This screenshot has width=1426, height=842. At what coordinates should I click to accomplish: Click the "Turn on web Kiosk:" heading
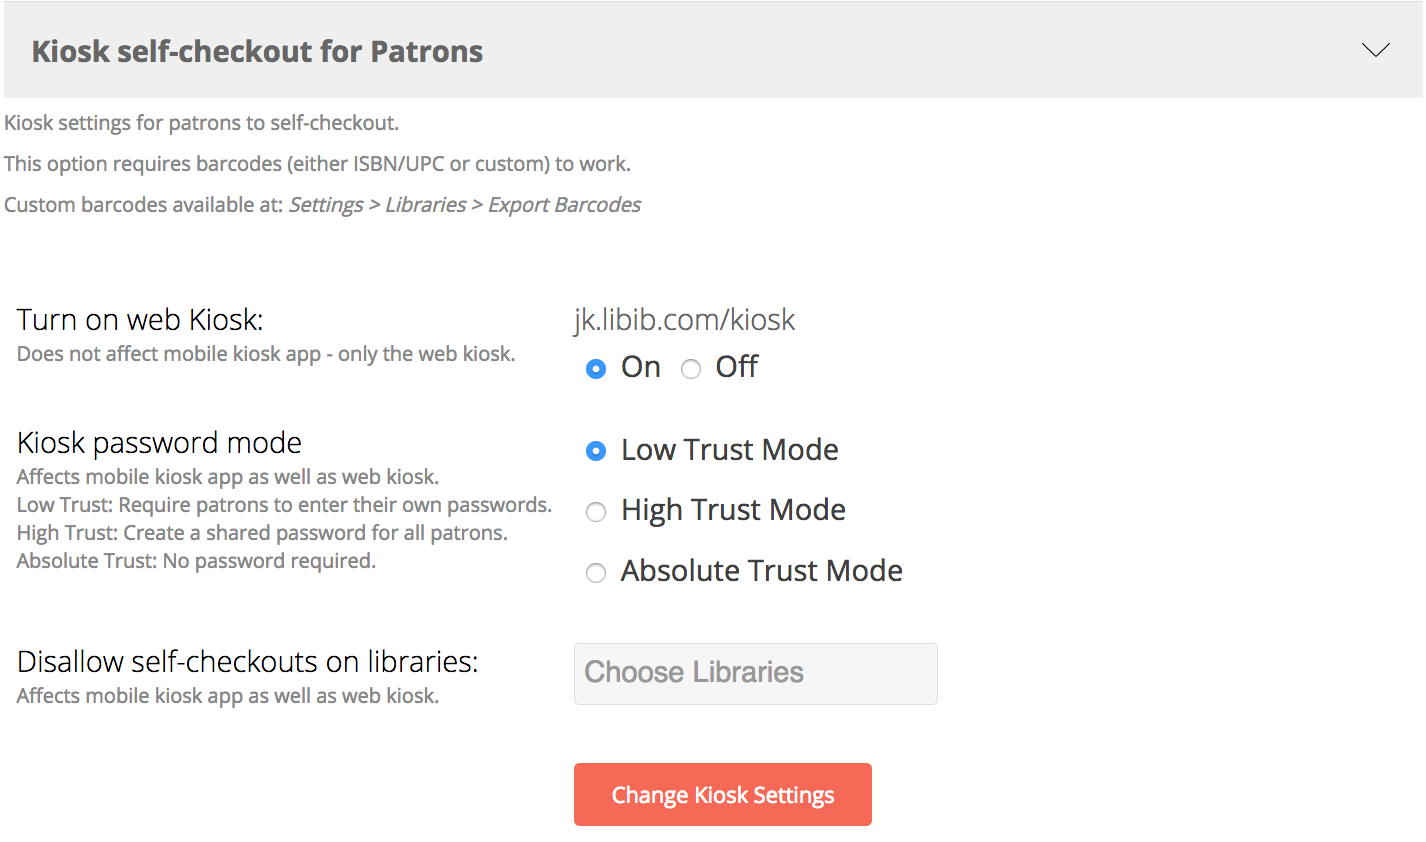tap(140, 320)
